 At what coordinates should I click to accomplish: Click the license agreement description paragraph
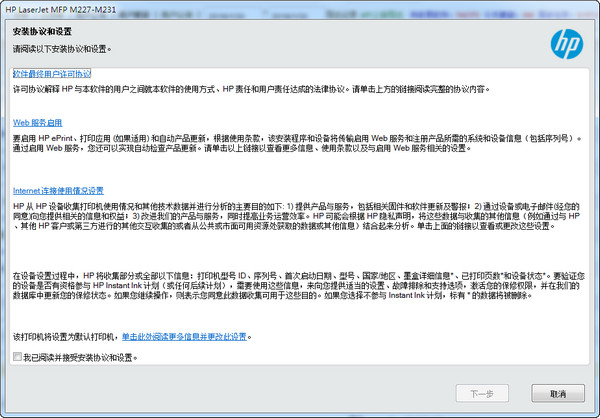(250, 89)
